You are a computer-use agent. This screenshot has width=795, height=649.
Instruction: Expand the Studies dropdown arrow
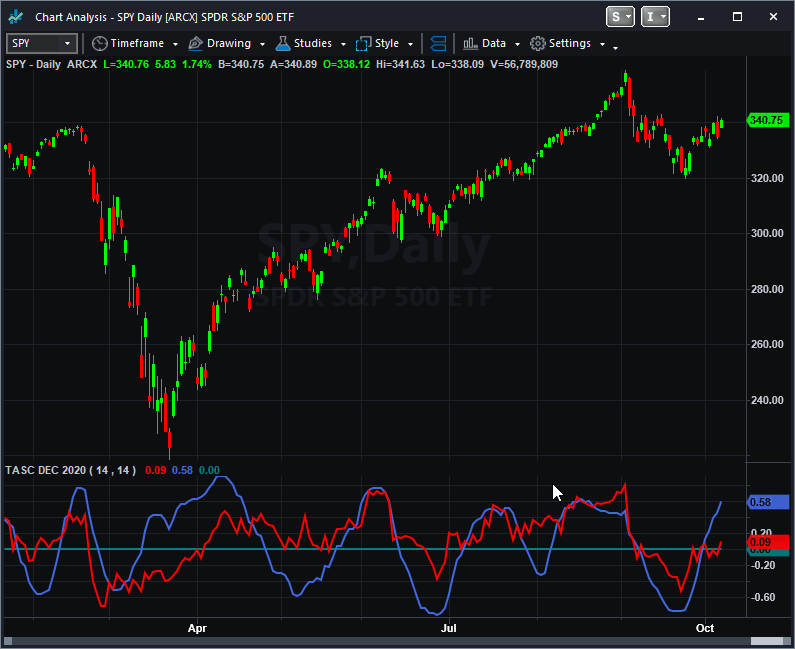click(x=343, y=45)
